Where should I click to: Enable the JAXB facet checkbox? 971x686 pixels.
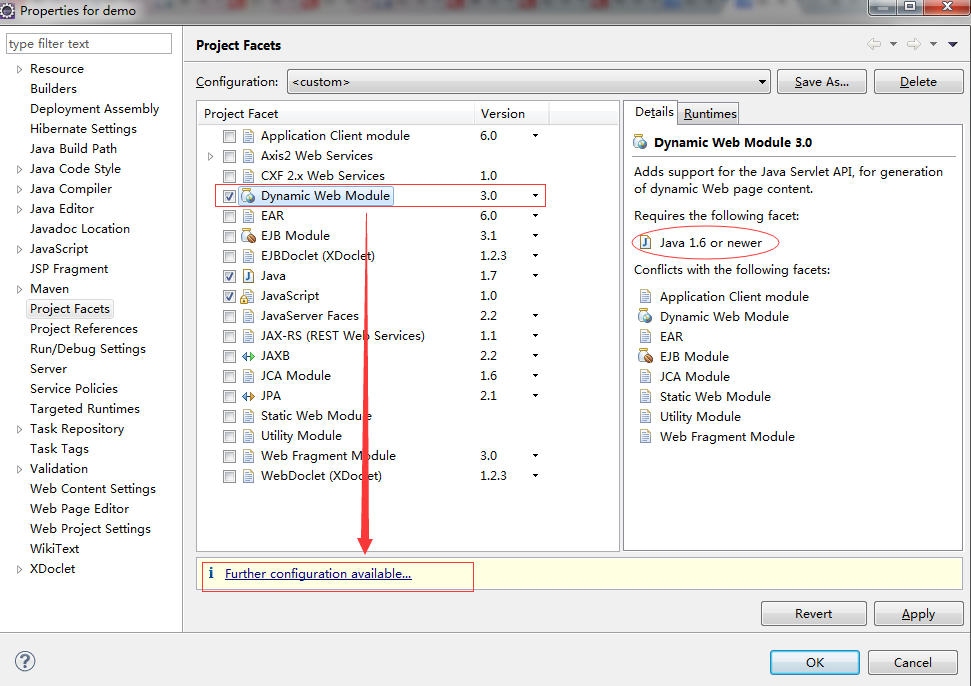(x=230, y=356)
